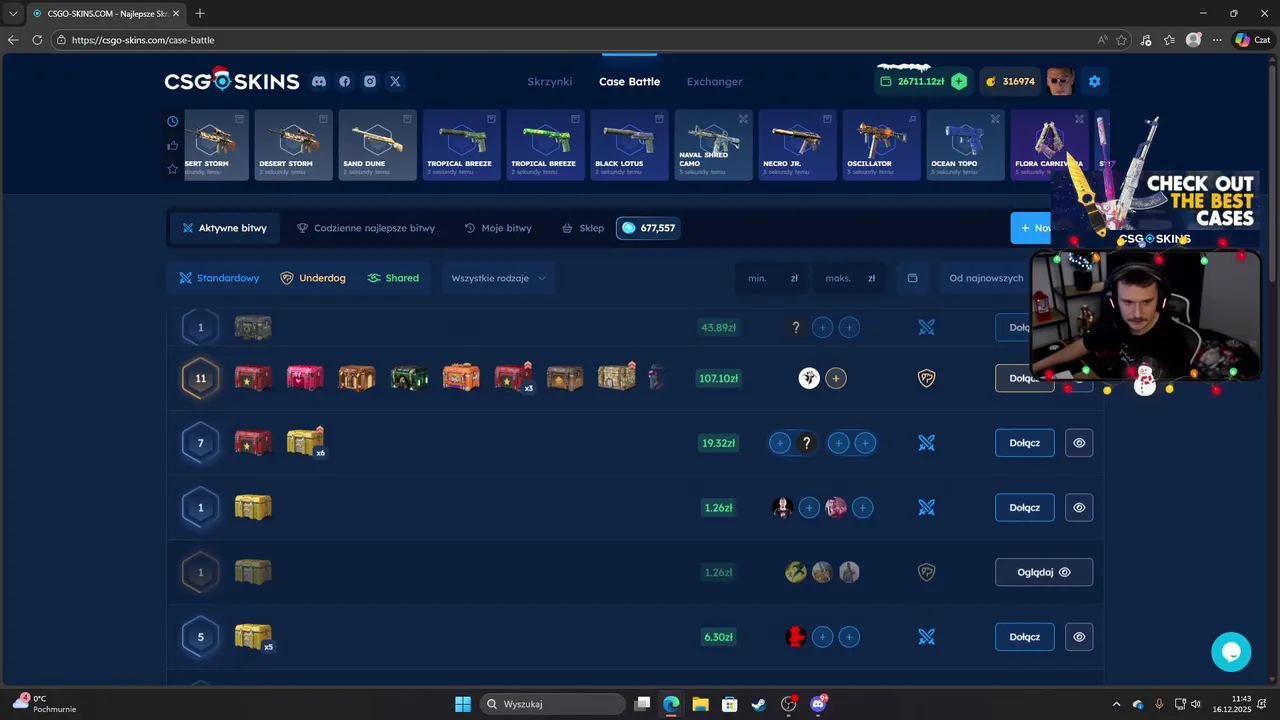Expand the Wszystkie rodzaje dropdown

(x=498, y=278)
